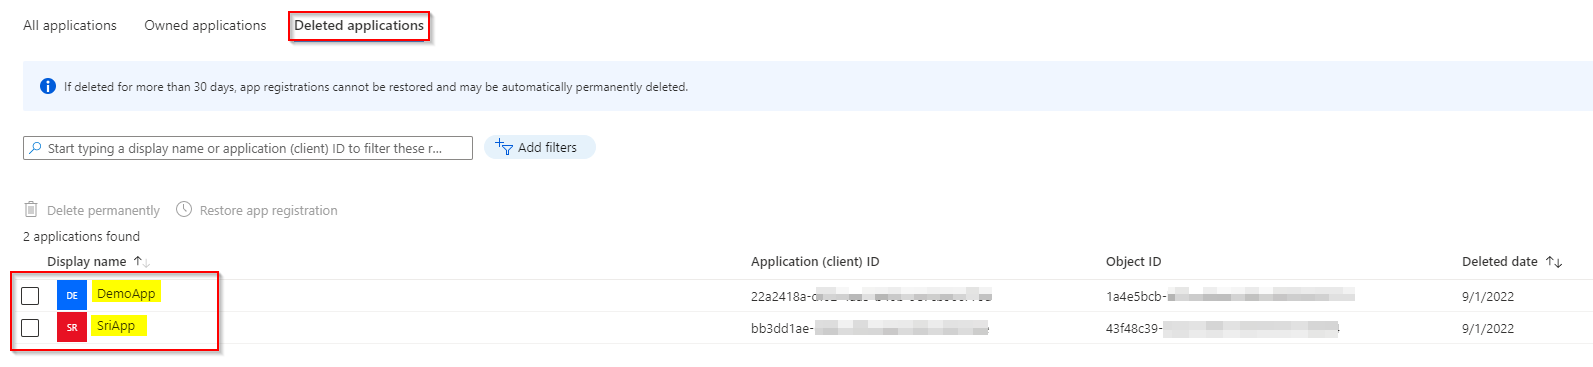1593x367 pixels.
Task: Click the Delete permanently button
Action: point(92,210)
